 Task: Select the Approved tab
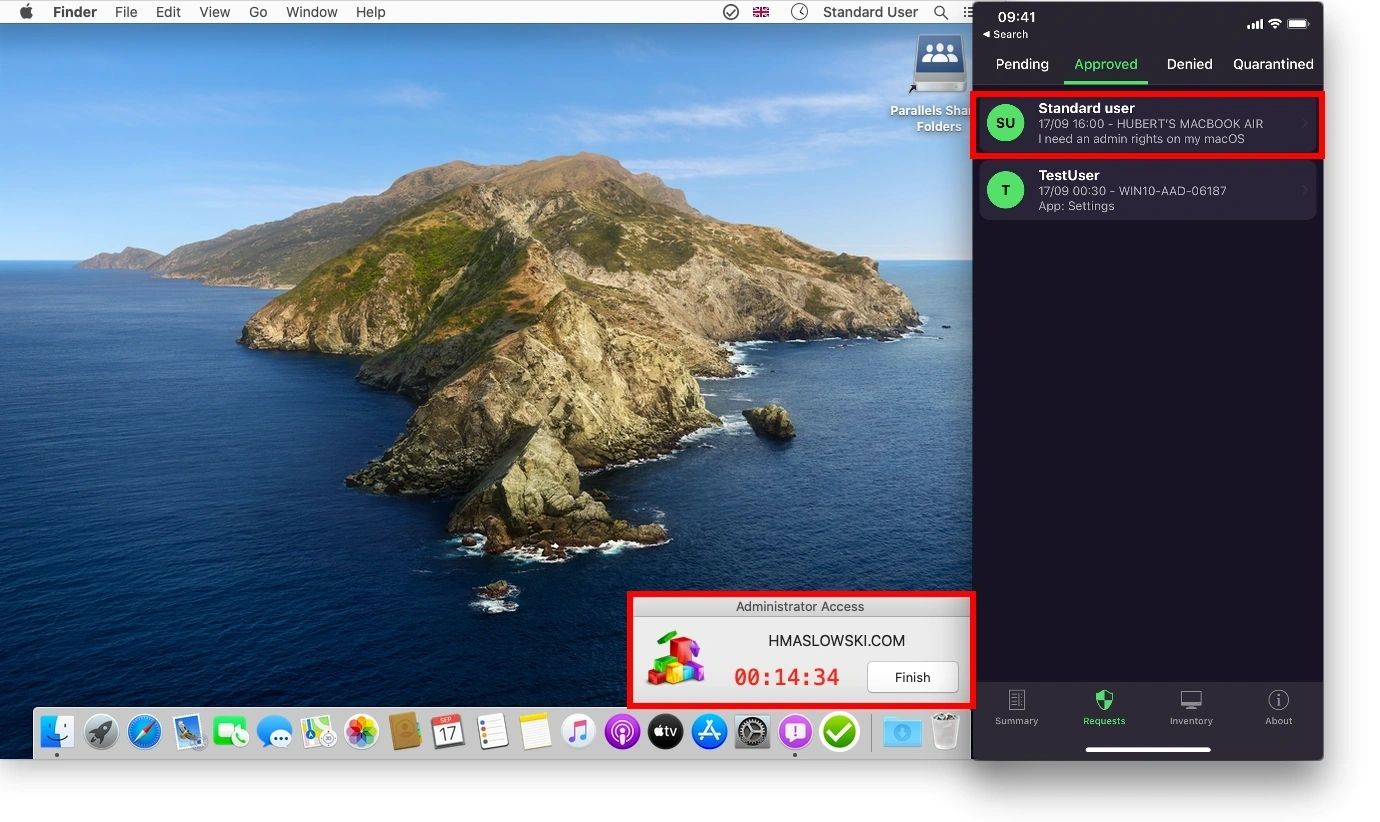click(1106, 64)
